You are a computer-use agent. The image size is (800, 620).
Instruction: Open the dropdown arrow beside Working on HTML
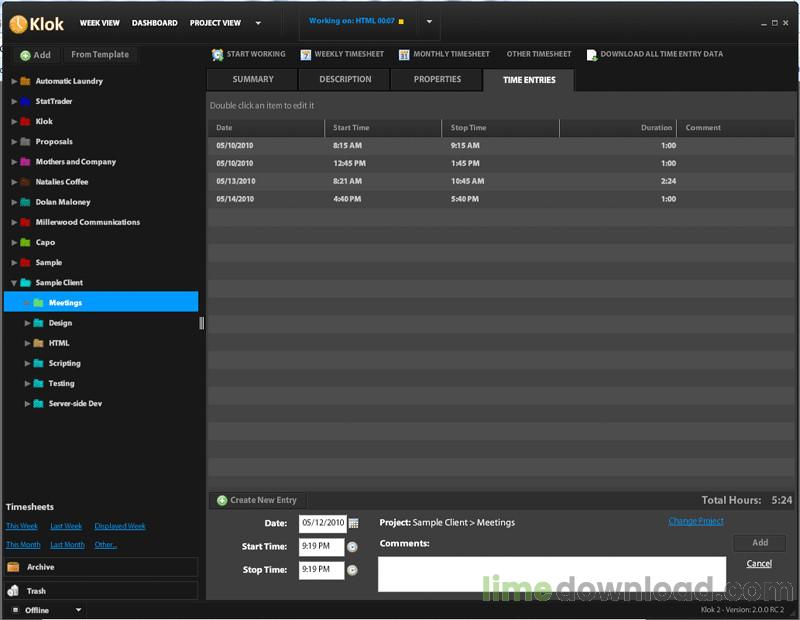coord(429,21)
